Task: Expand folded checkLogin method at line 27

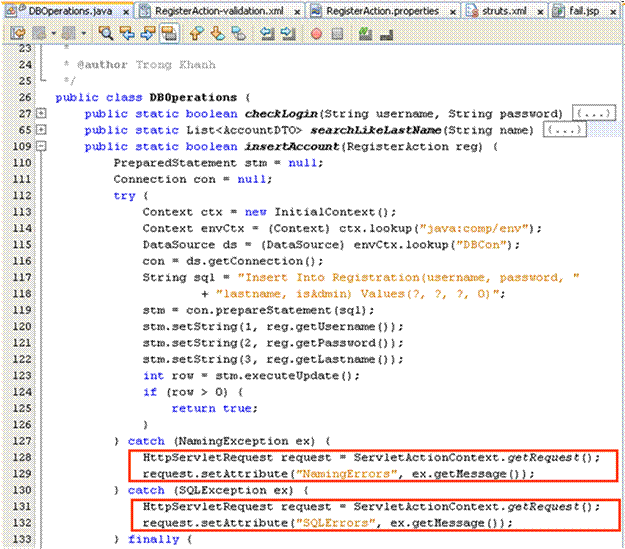Action: coord(41,114)
